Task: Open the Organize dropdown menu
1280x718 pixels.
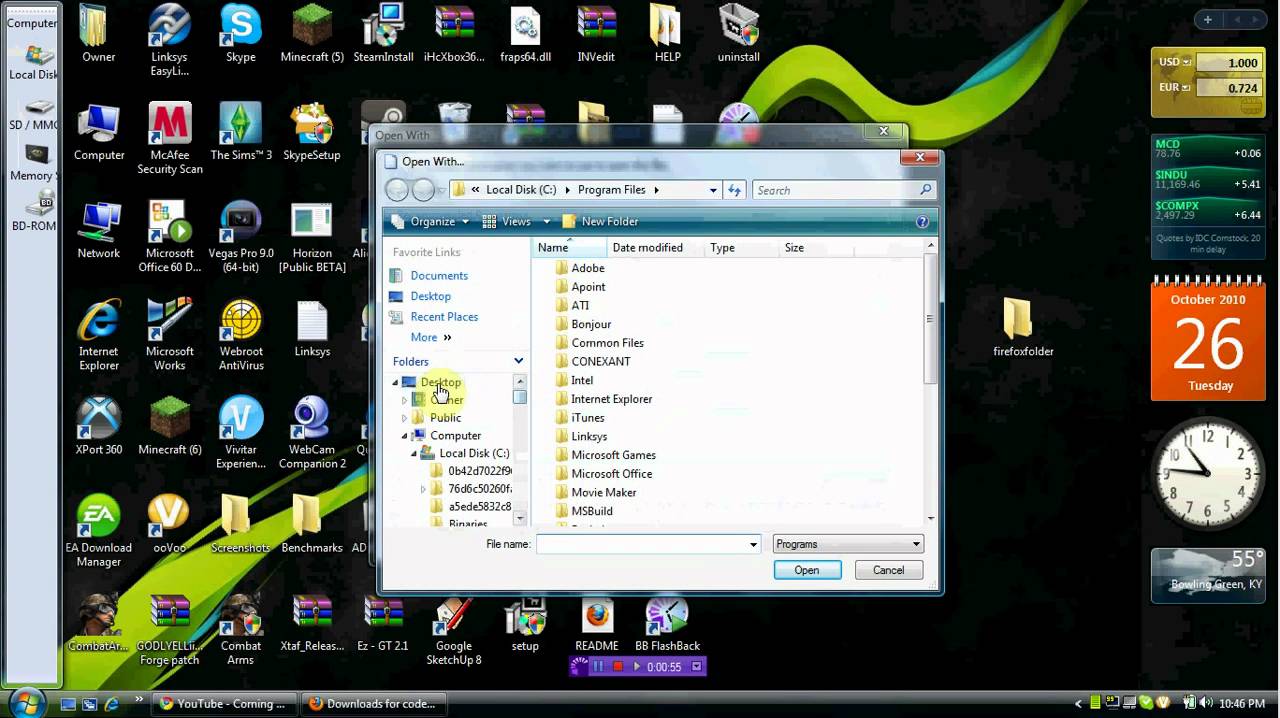Action: 430,222
